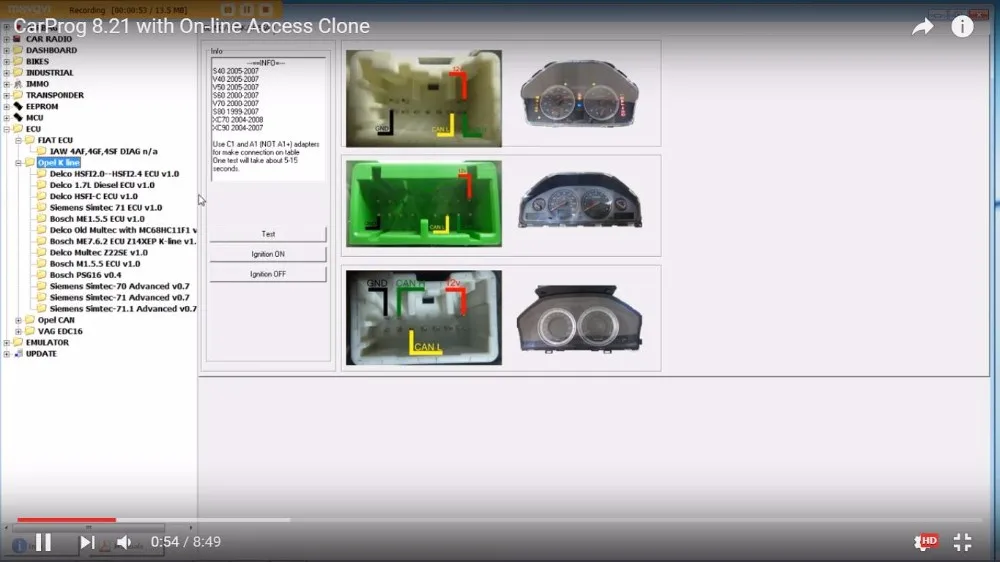Expand the EEPROM tree node
This screenshot has width=1000, height=562.
tap(6, 107)
